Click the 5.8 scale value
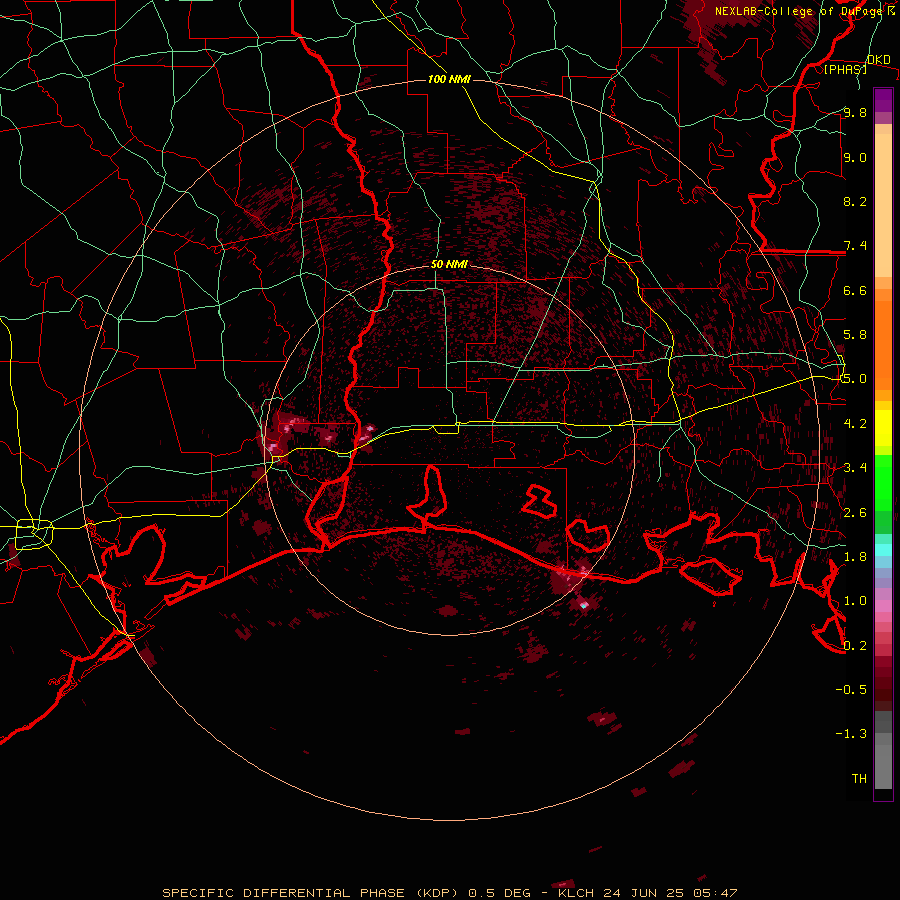This screenshot has height=900, width=900. pos(855,335)
